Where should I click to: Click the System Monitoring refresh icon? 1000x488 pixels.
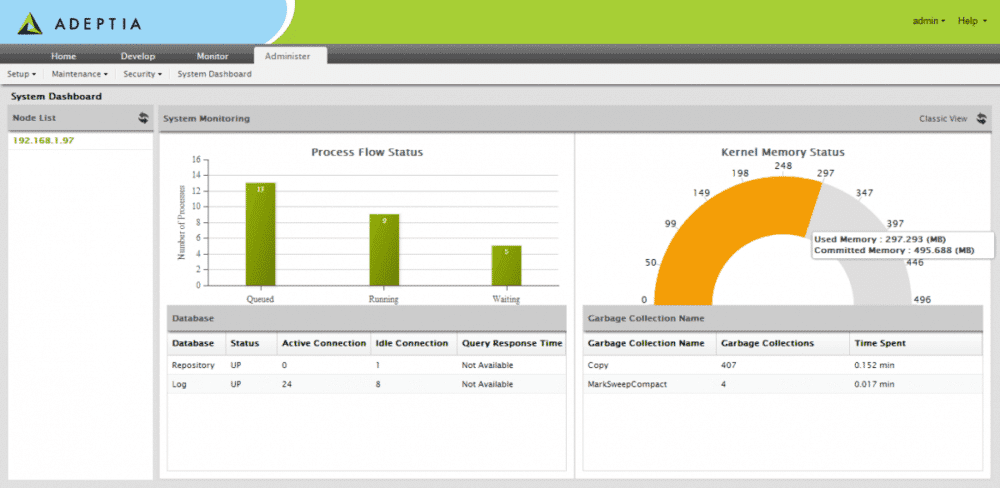click(x=980, y=118)
